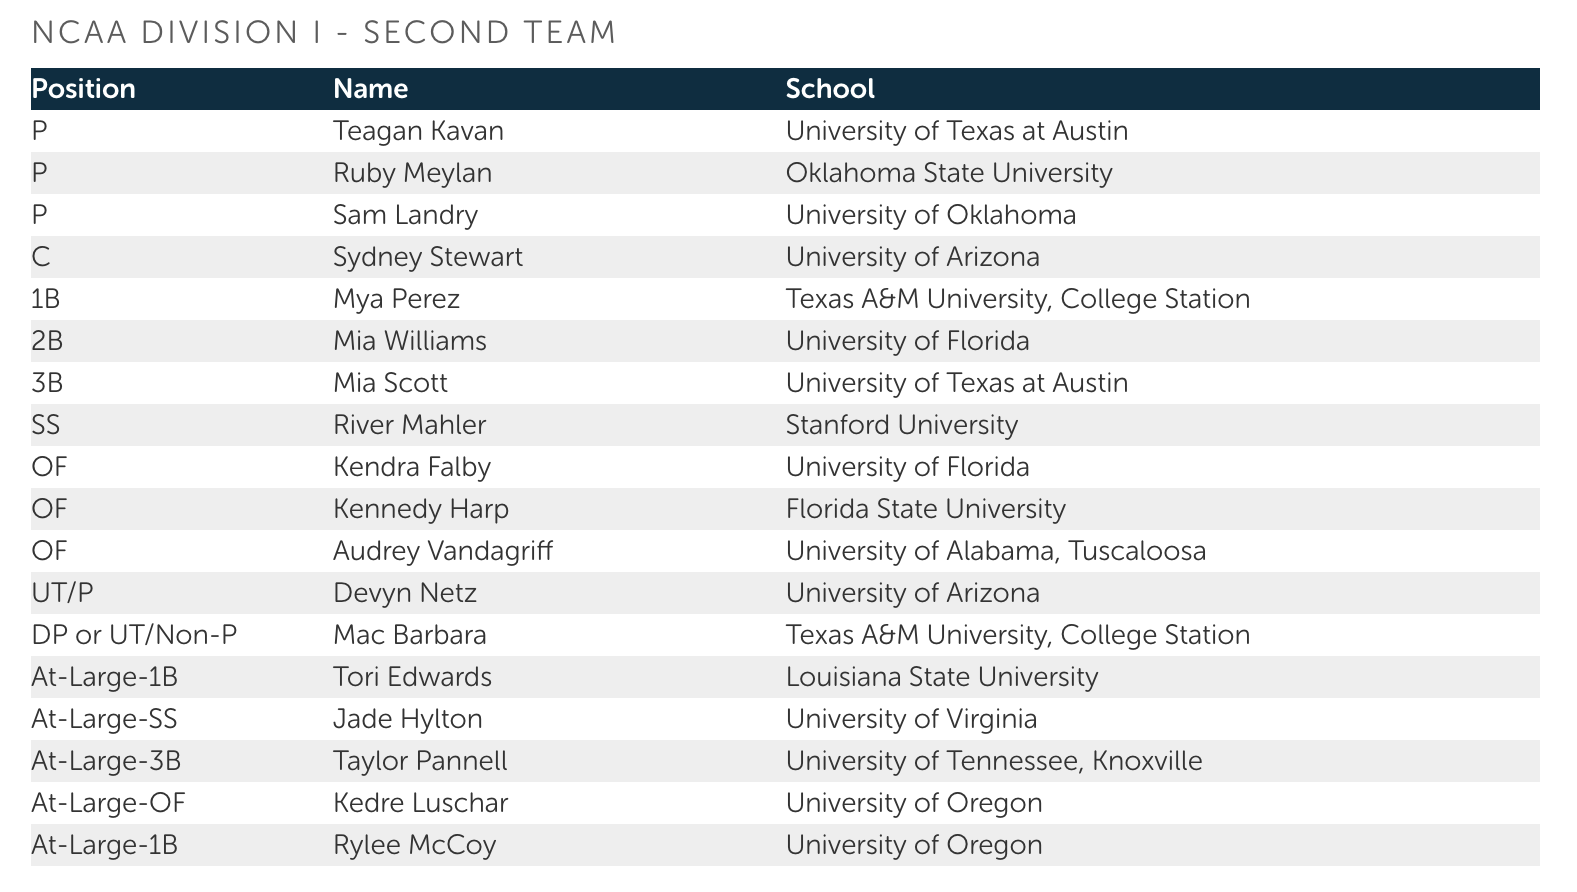This screenshot has width=1577, height=892.
Task: Click the NCAA Division I Second Team heading
Action: [324, 33]
